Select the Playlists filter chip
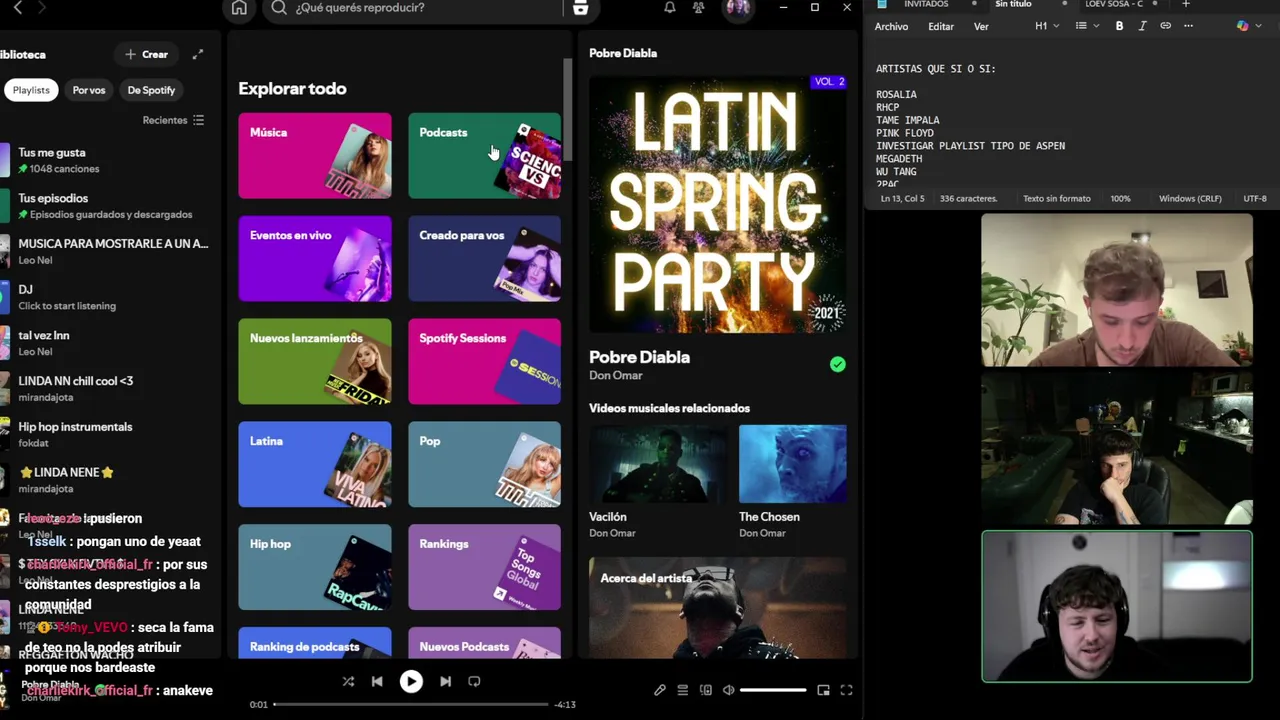Image resolution: width=1280 pixels, height=720 pixels. (x=31, y=90)
